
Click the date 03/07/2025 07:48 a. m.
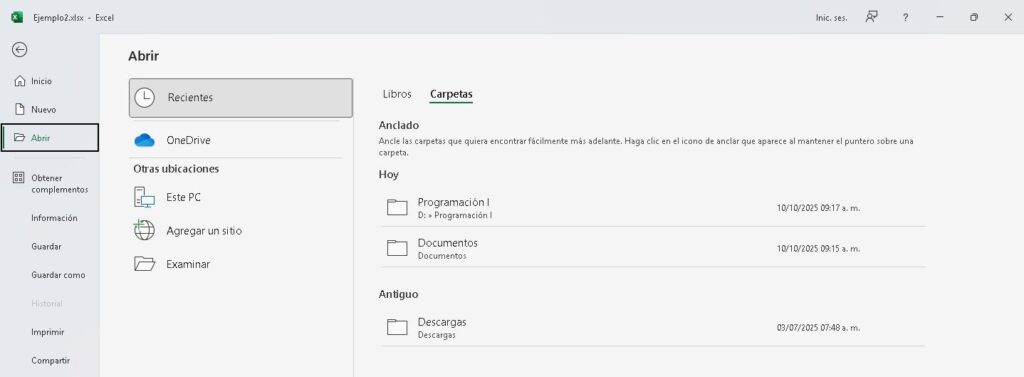818,328
